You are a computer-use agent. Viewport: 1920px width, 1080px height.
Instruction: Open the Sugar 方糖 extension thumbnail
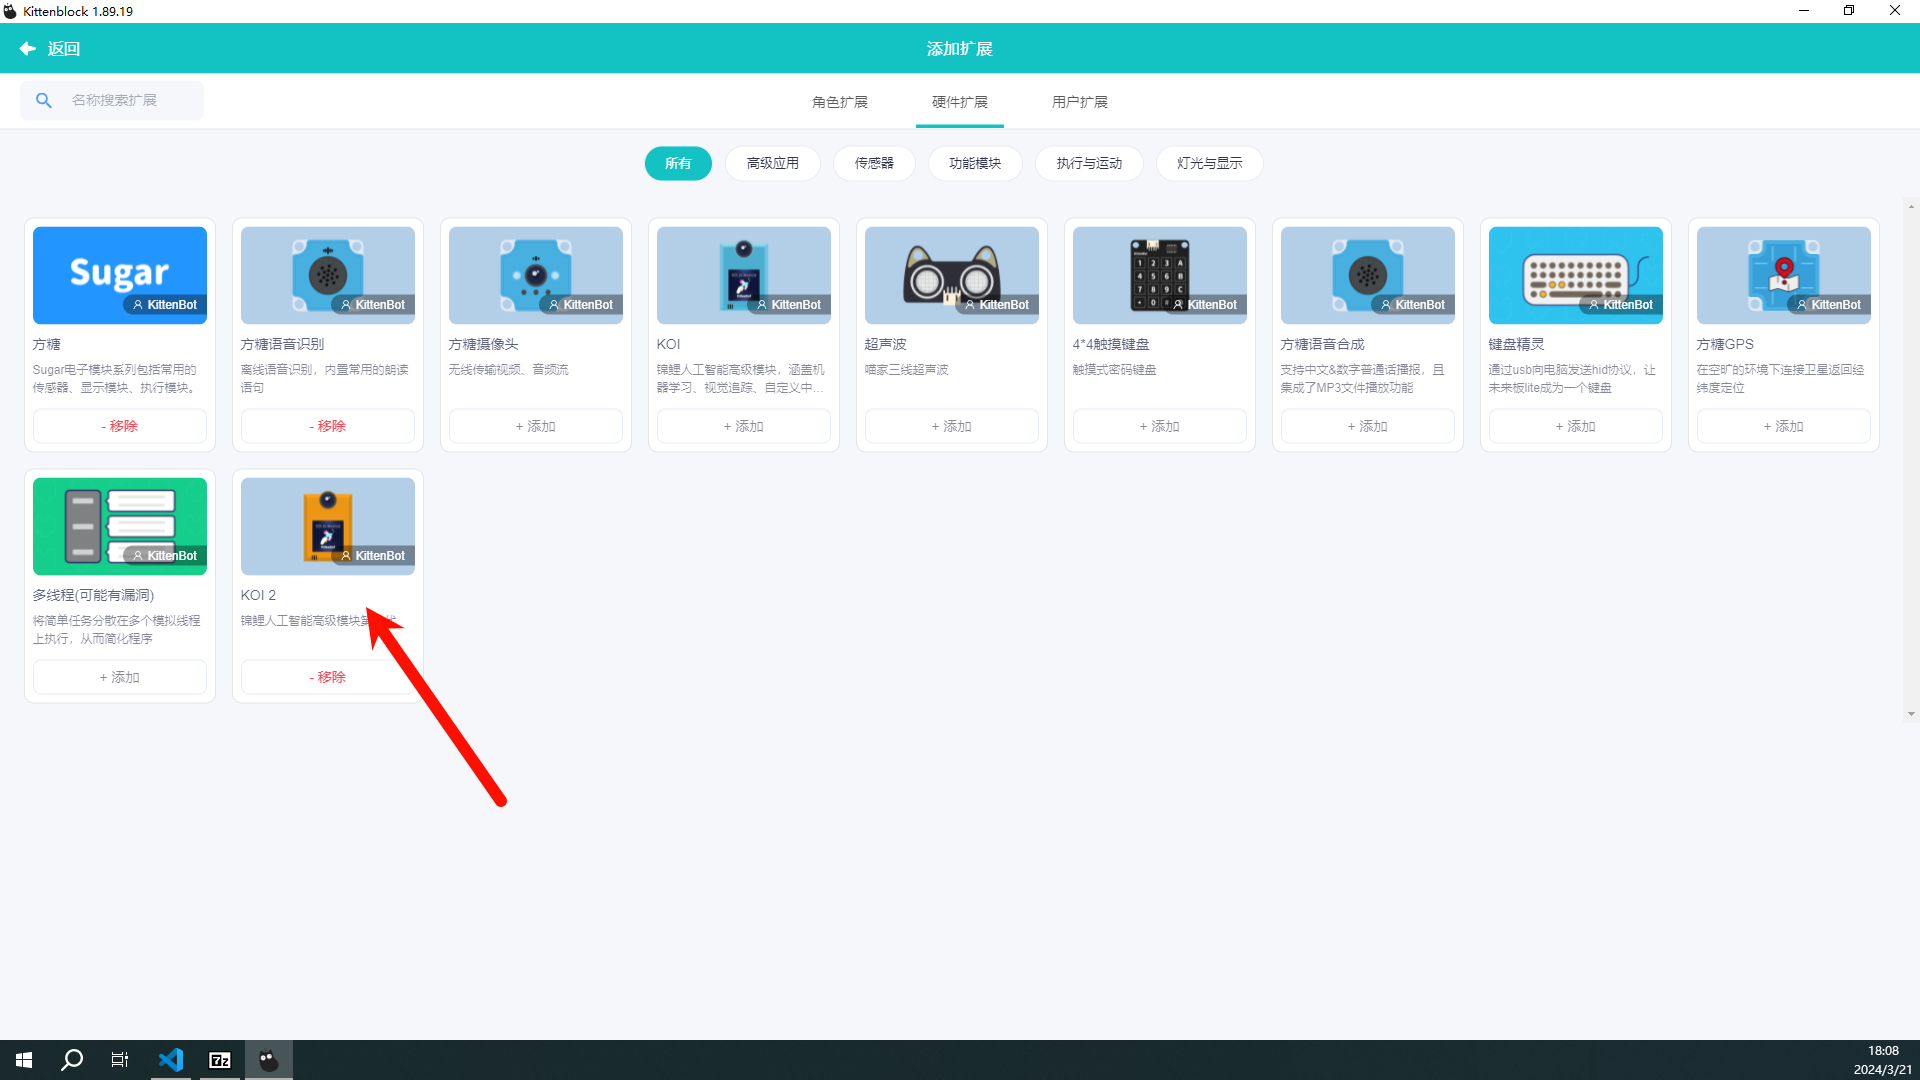tap(120, 275)
